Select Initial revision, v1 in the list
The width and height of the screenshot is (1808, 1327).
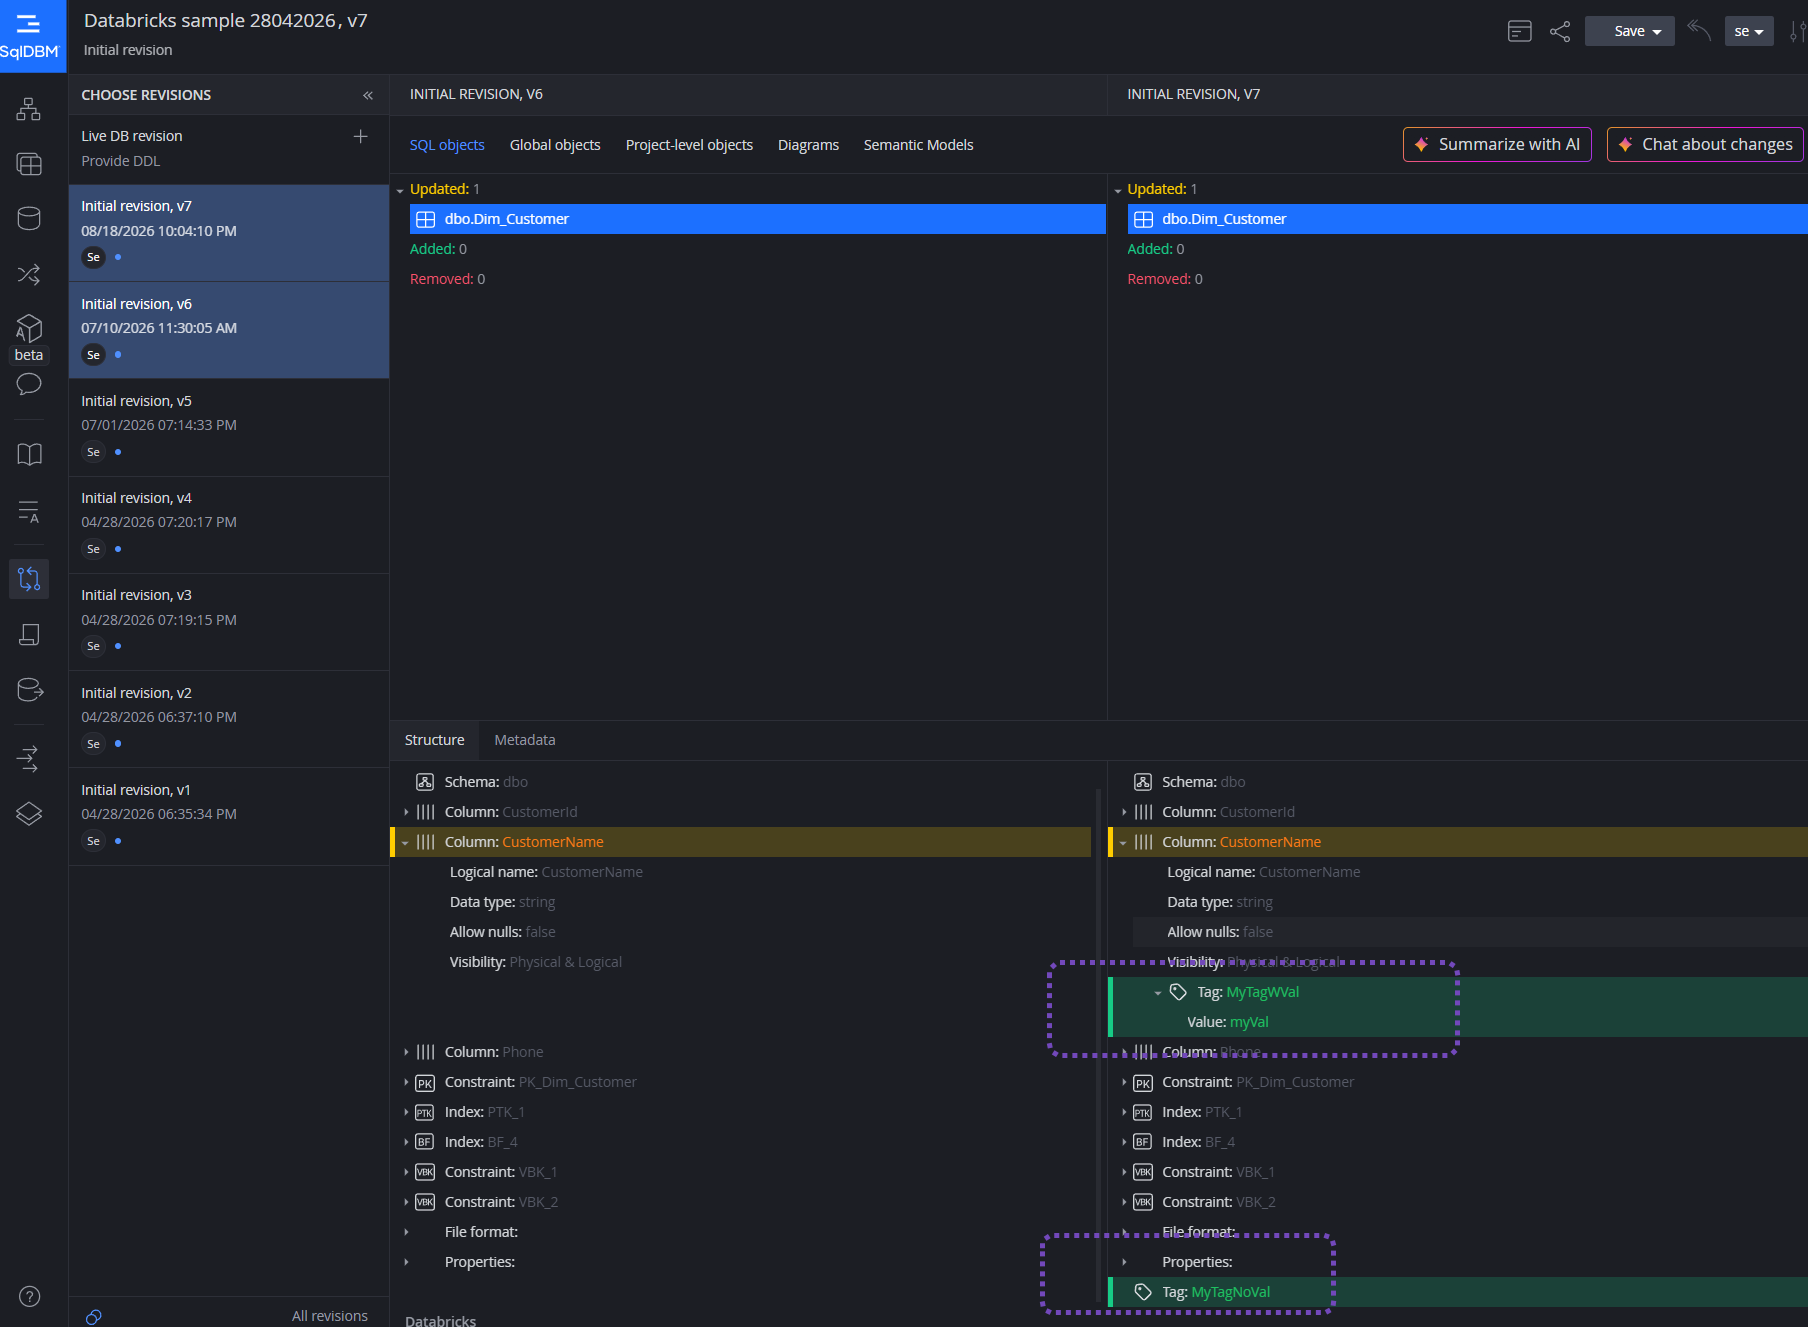click(x=229, y=816)
